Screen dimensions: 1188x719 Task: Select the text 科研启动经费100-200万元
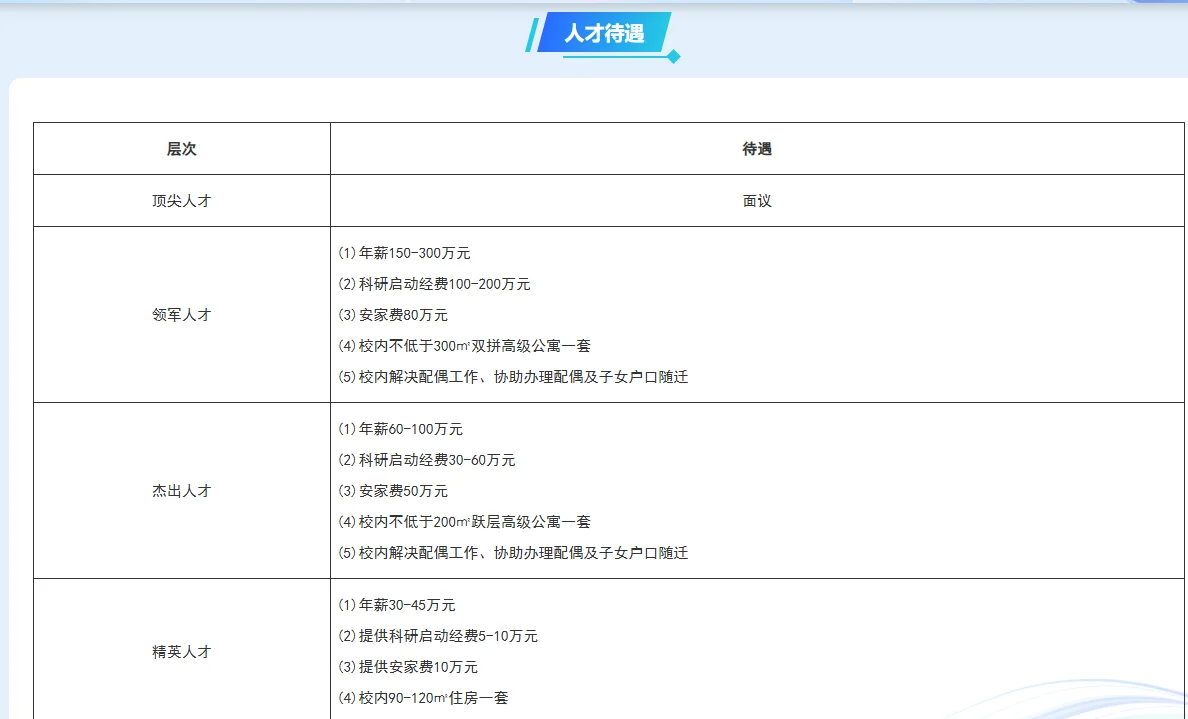(x=445, y=284)
